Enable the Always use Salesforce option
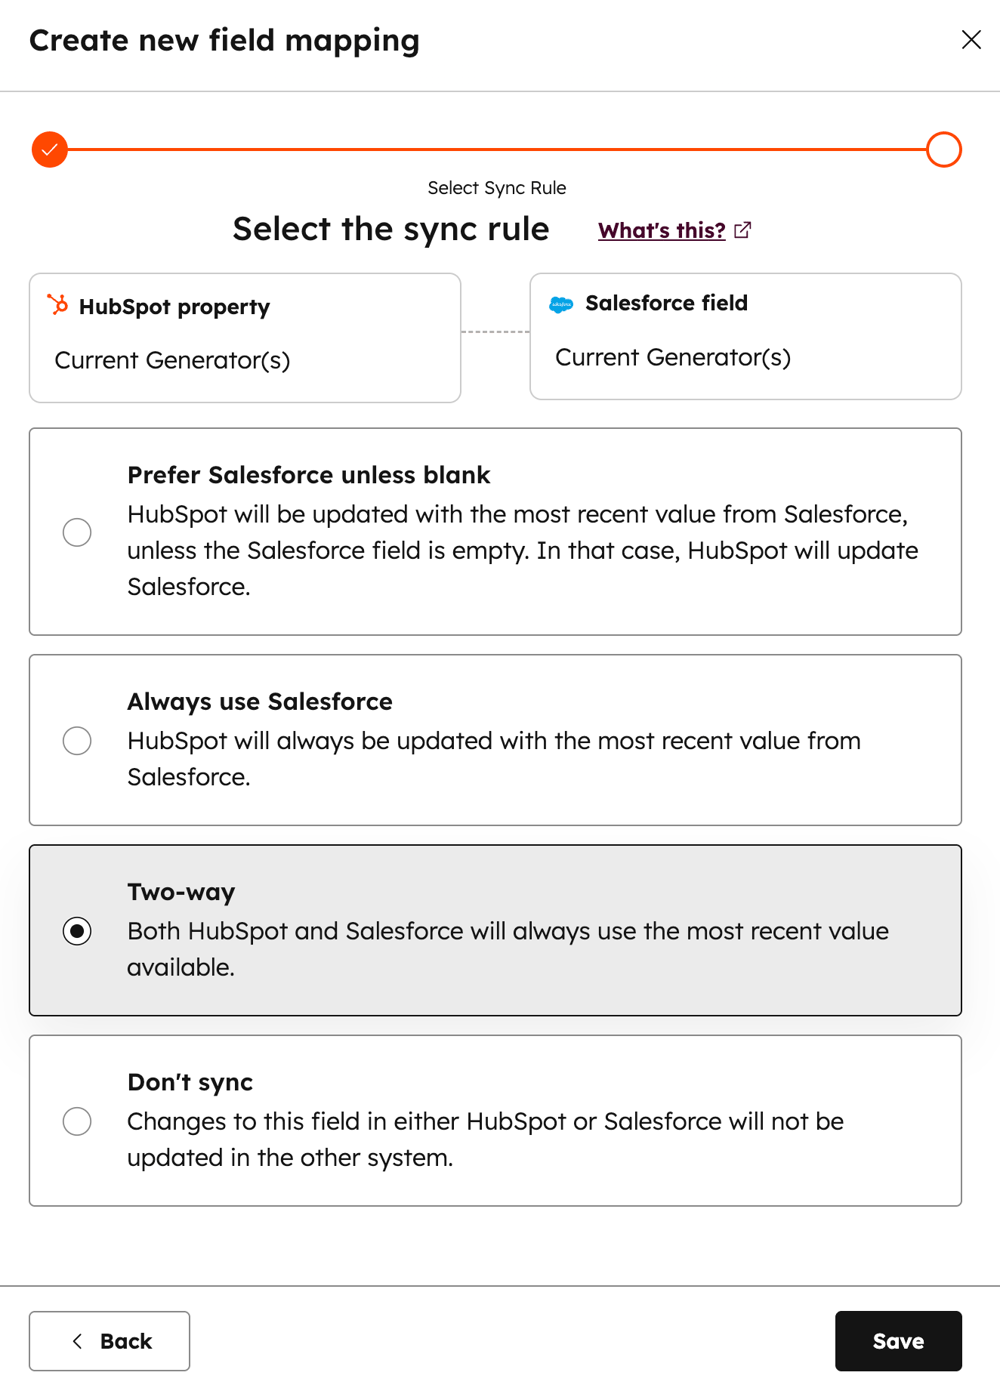 point(77,740)
